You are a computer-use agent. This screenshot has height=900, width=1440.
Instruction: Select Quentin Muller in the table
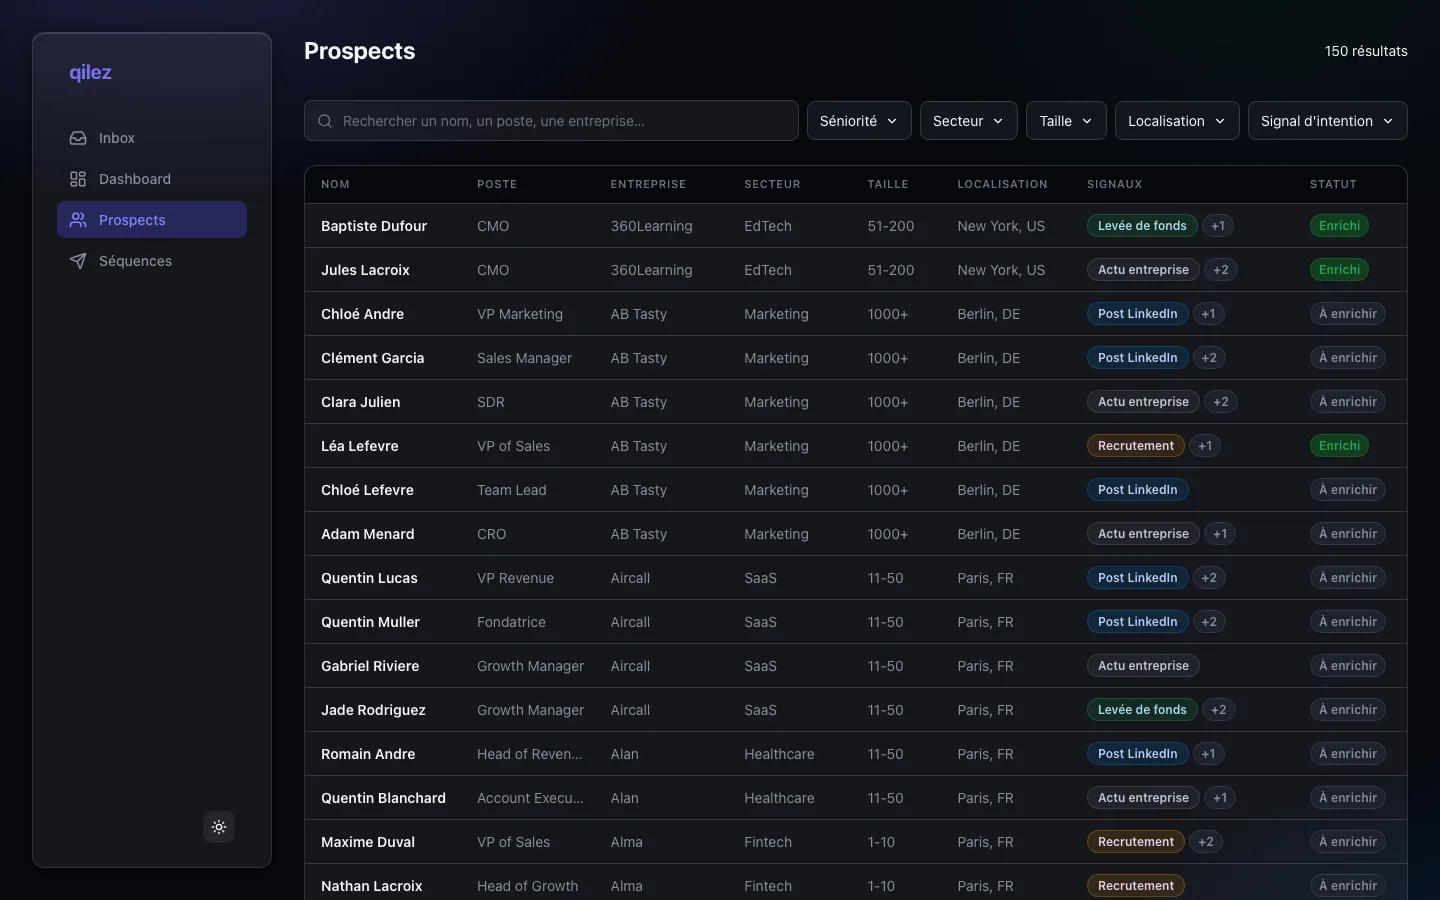pyautogui.click(x=370, y=622)
